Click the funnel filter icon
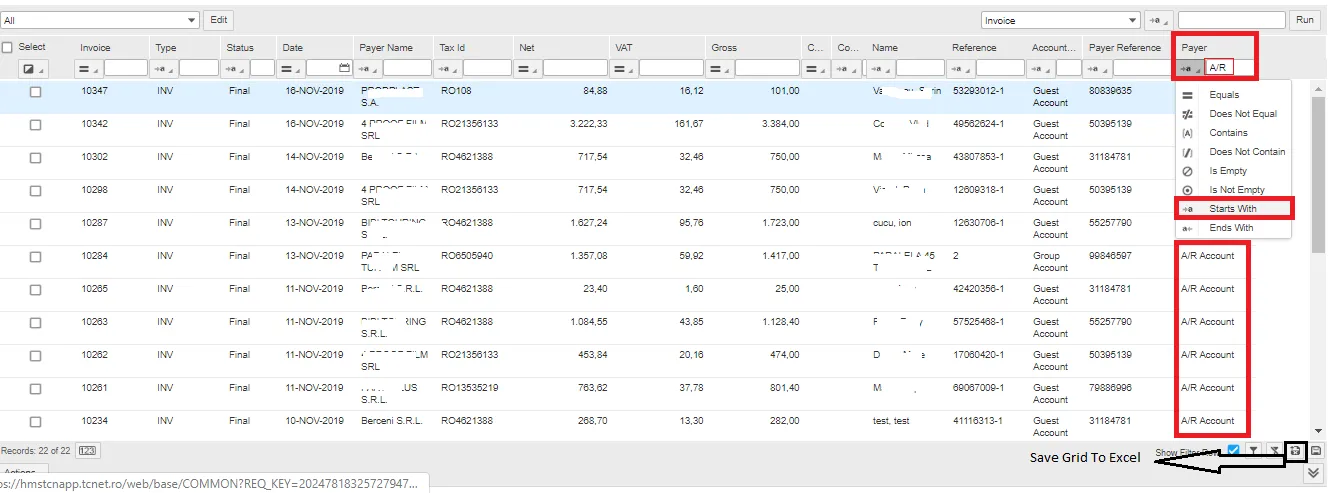 click(x=1253, y=451)
